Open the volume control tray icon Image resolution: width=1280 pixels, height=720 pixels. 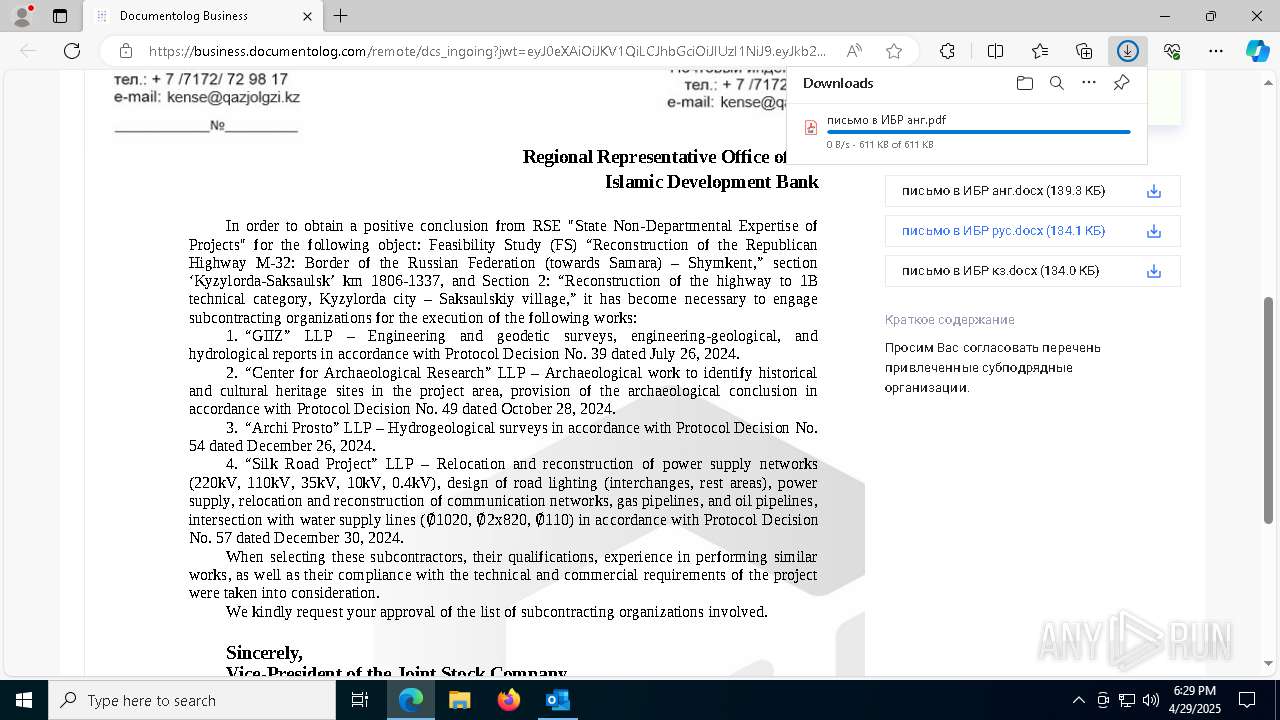(x=1151, y=700)
